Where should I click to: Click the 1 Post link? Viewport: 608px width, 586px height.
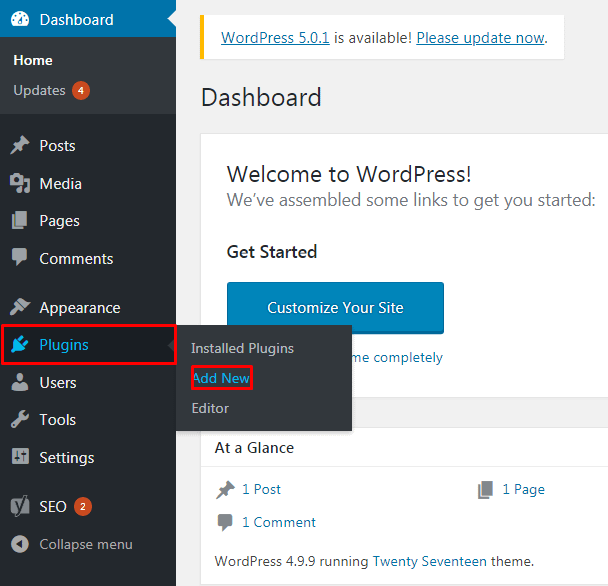point(261,489)
